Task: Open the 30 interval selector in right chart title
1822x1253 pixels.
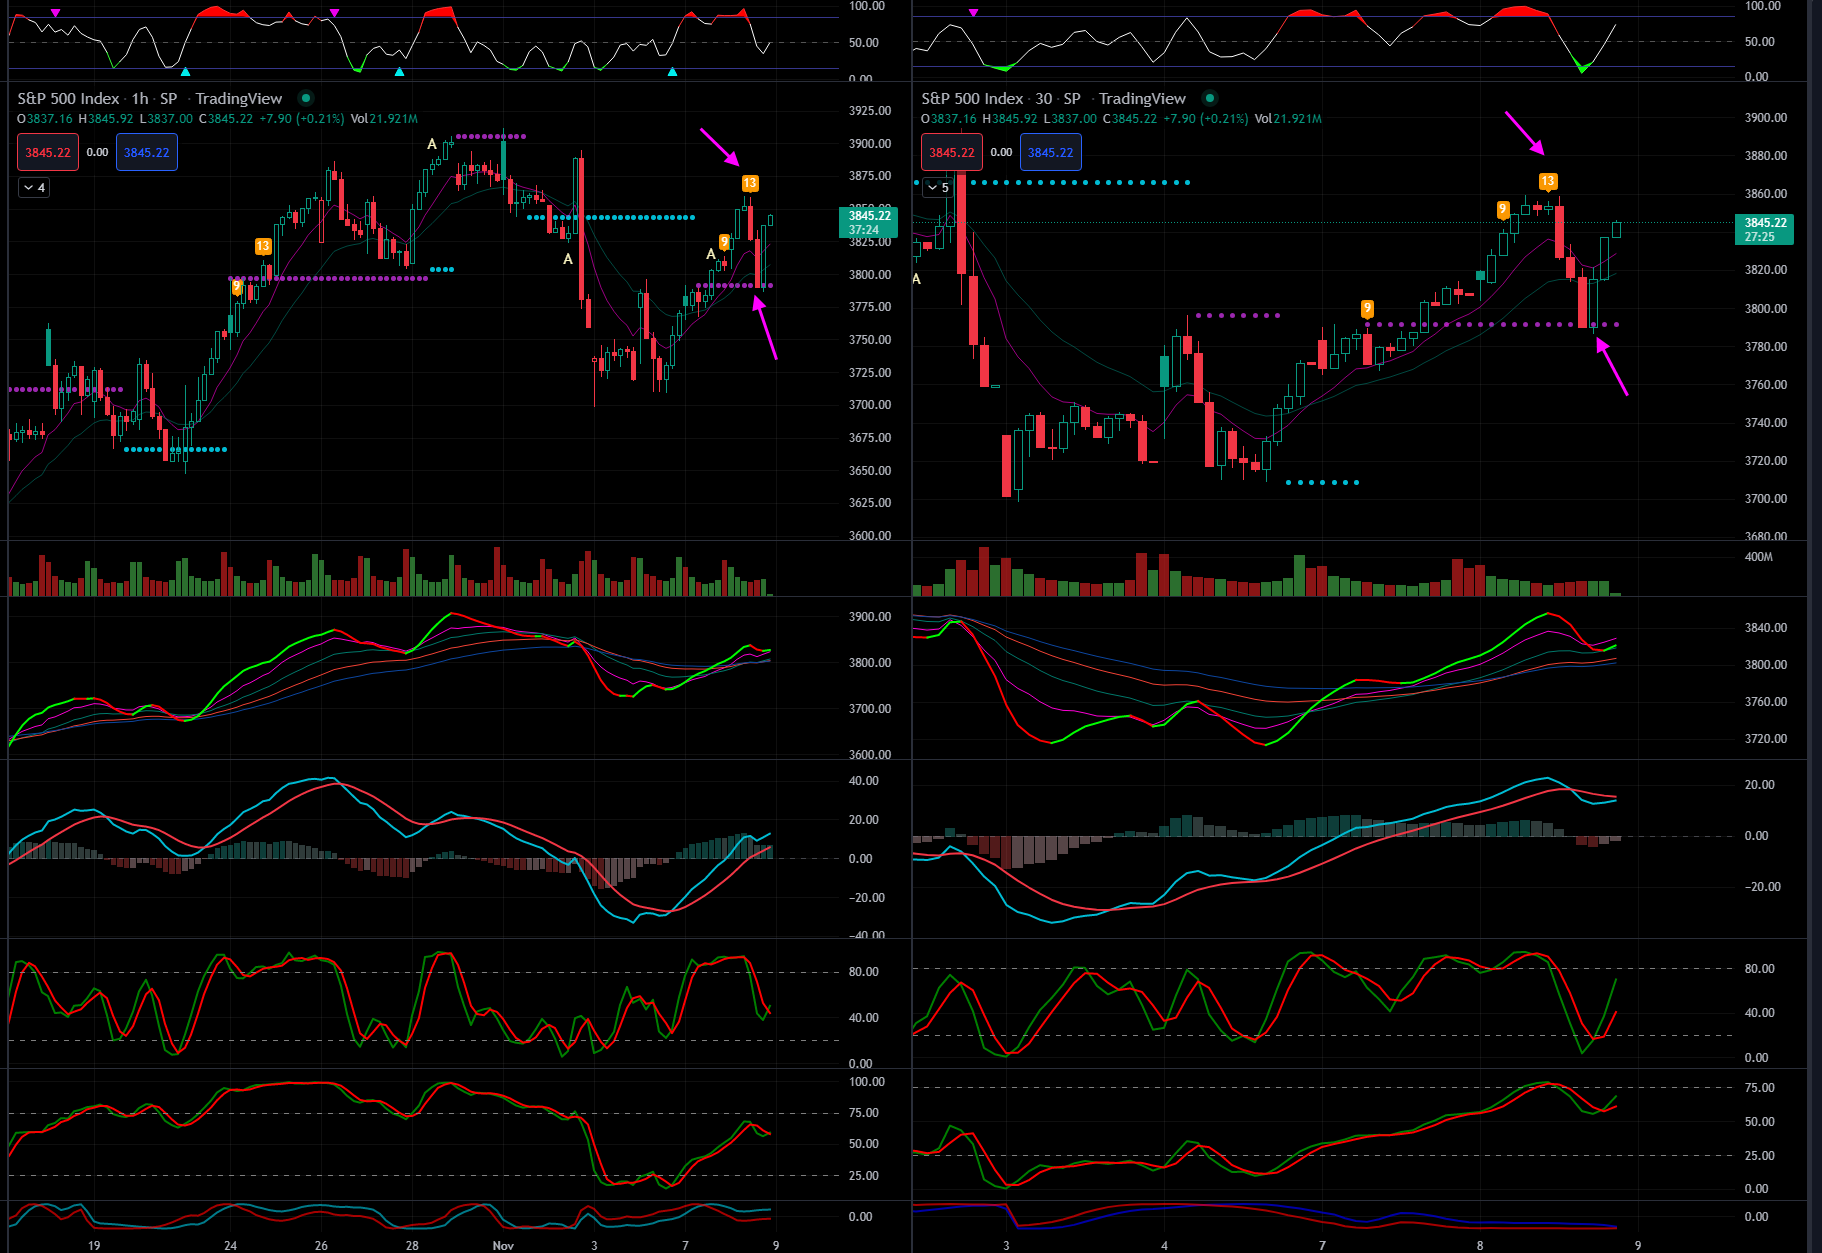Action: [x=1043, y=98]
